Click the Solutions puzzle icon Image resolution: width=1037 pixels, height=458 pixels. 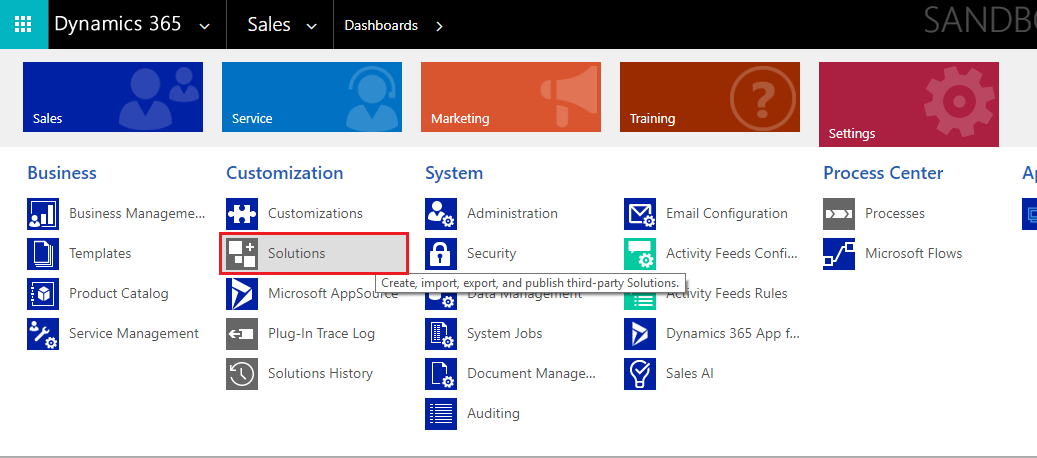[x=242, y=254]
